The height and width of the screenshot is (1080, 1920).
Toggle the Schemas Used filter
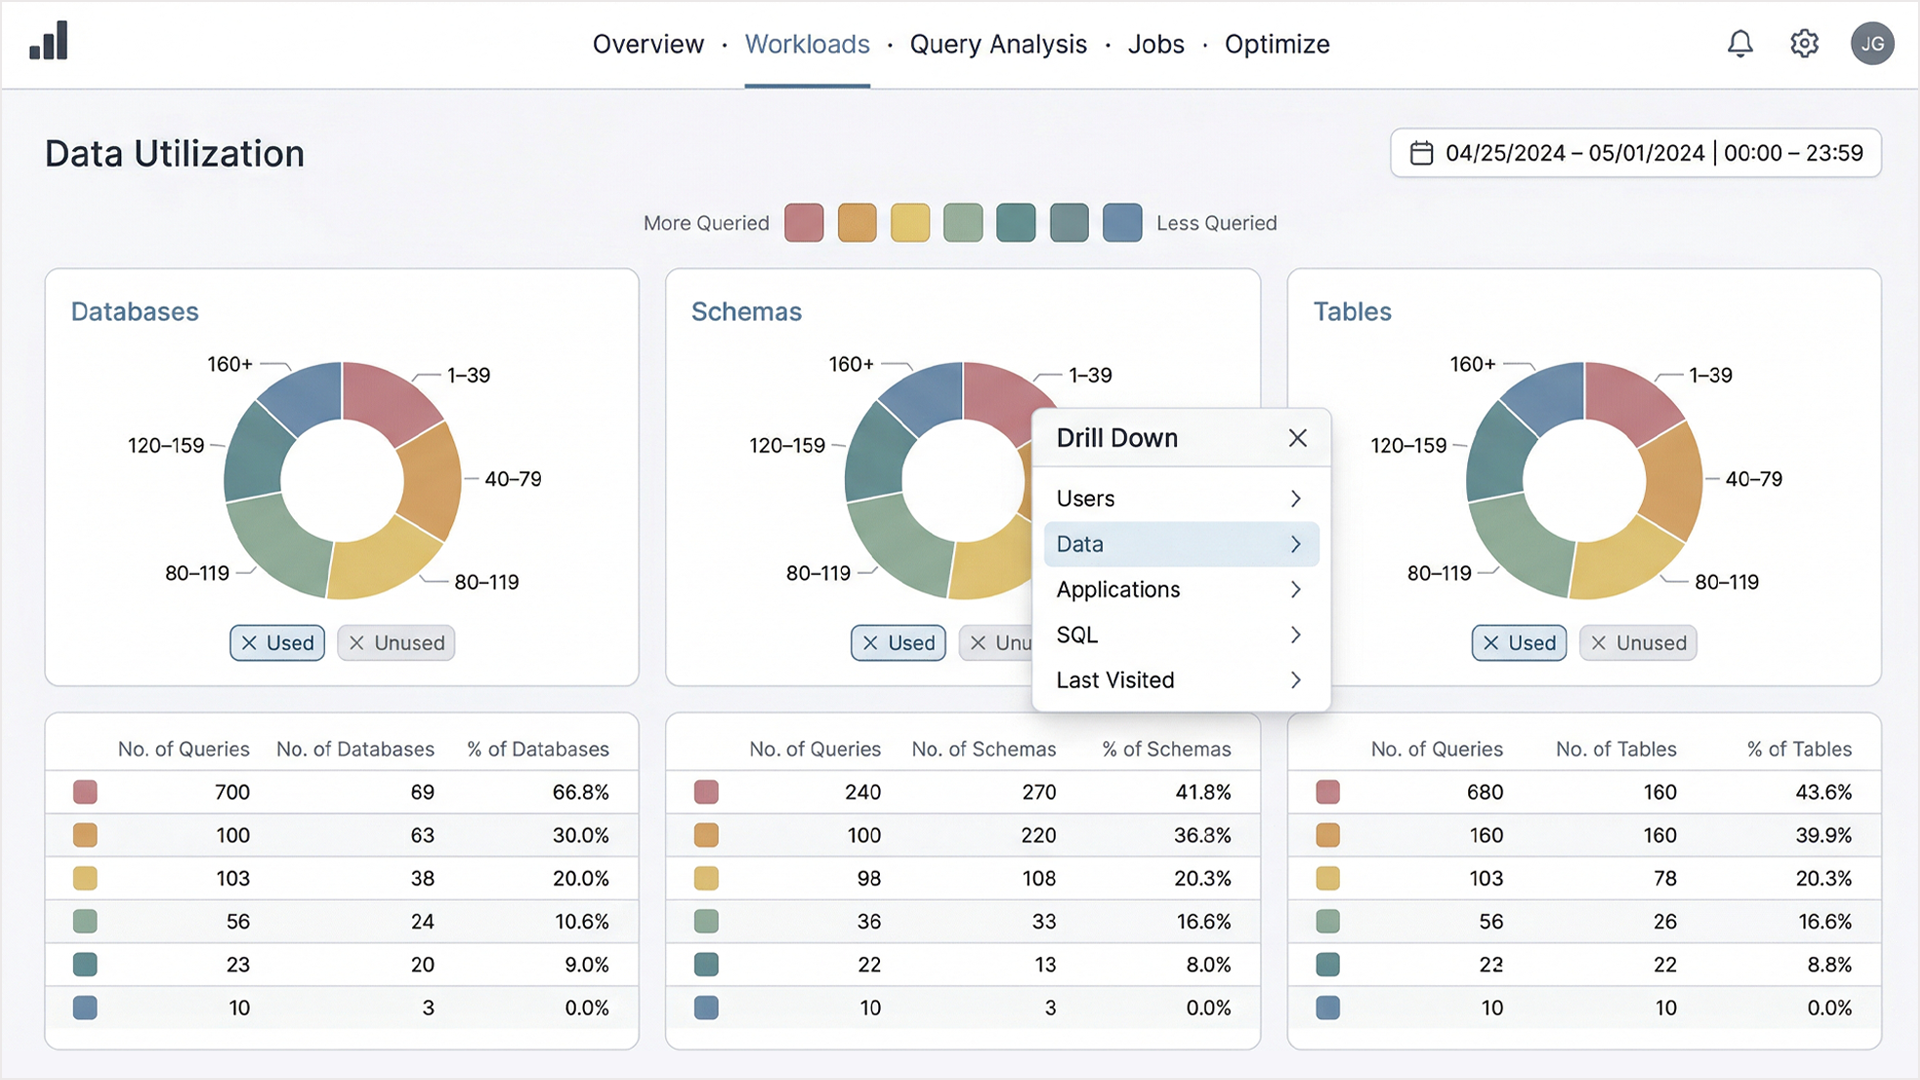[910, 643]
